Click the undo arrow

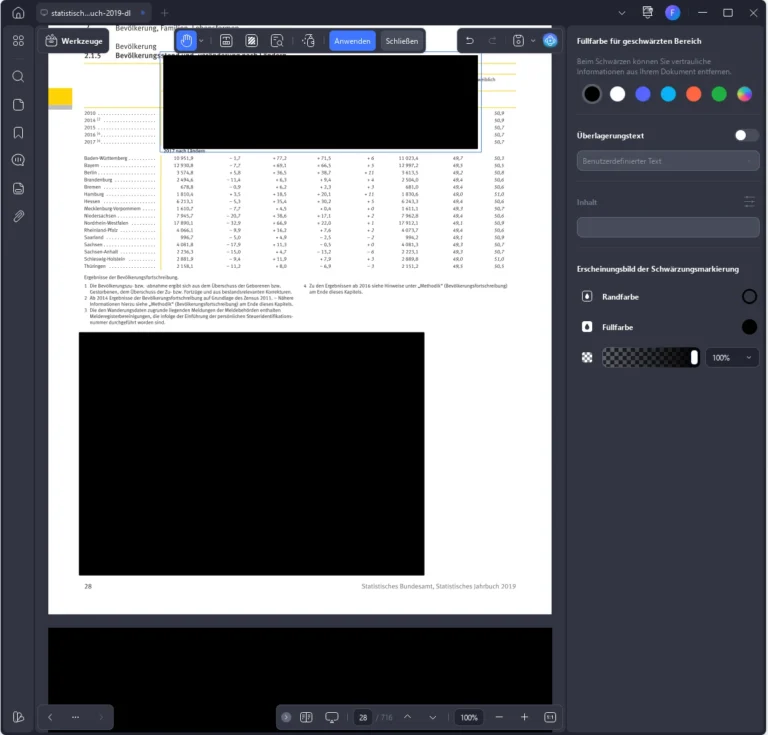point(470,41)
